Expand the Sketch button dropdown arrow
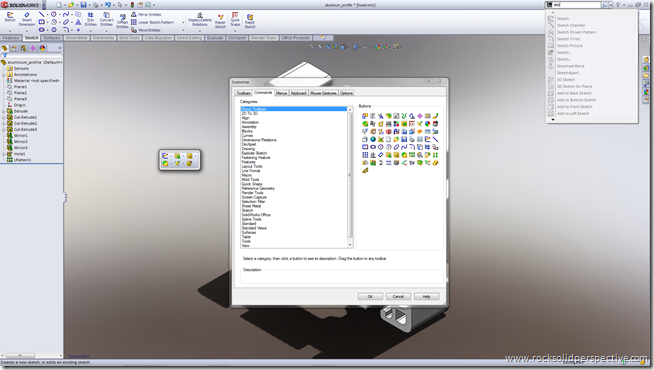 (x=10, y=31)
